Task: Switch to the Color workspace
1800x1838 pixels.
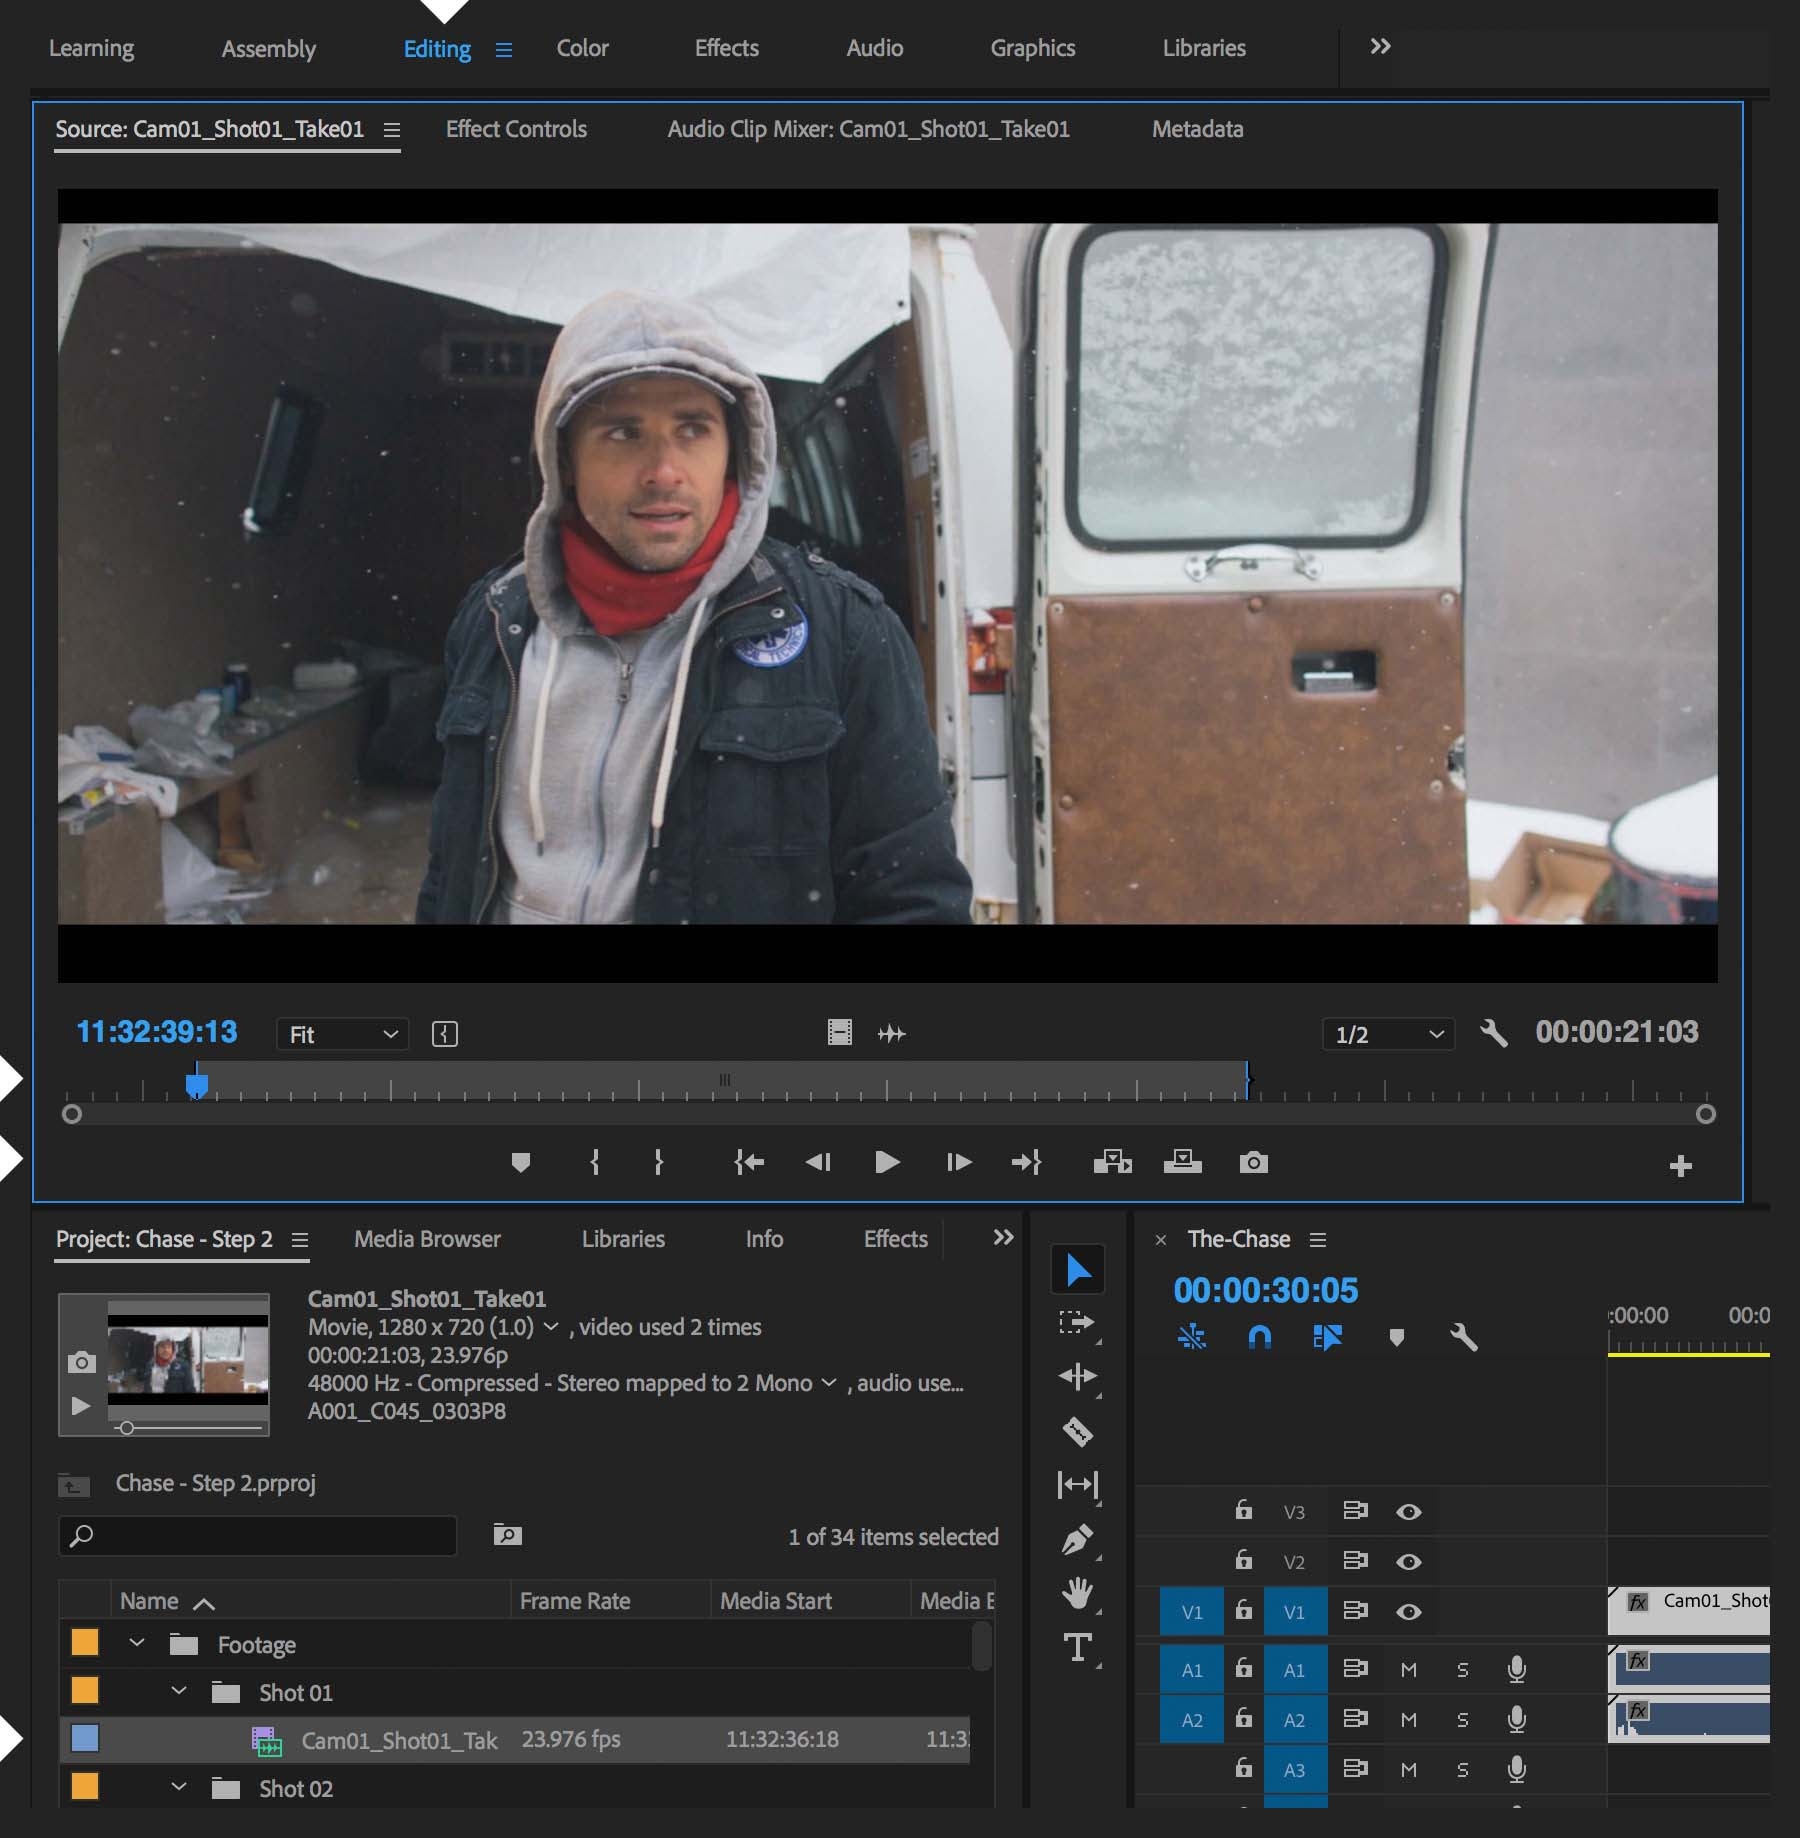Action: (x=582, y=48)
